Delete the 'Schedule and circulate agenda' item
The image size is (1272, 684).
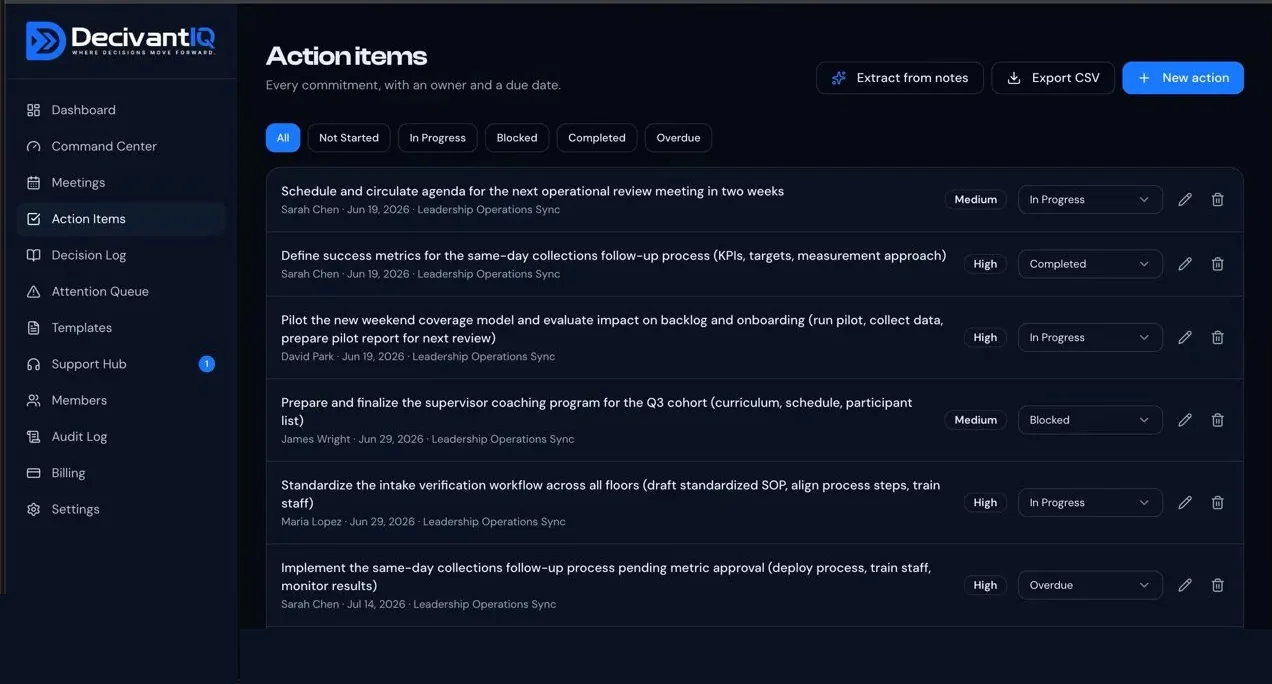pos(1218,199)
